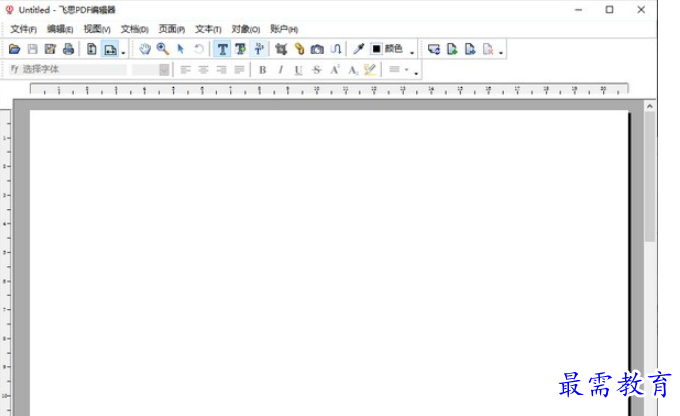This screenshot has width=680, height=416.
Task: Maximize the PDF editor window
Action: pos(609,10)
